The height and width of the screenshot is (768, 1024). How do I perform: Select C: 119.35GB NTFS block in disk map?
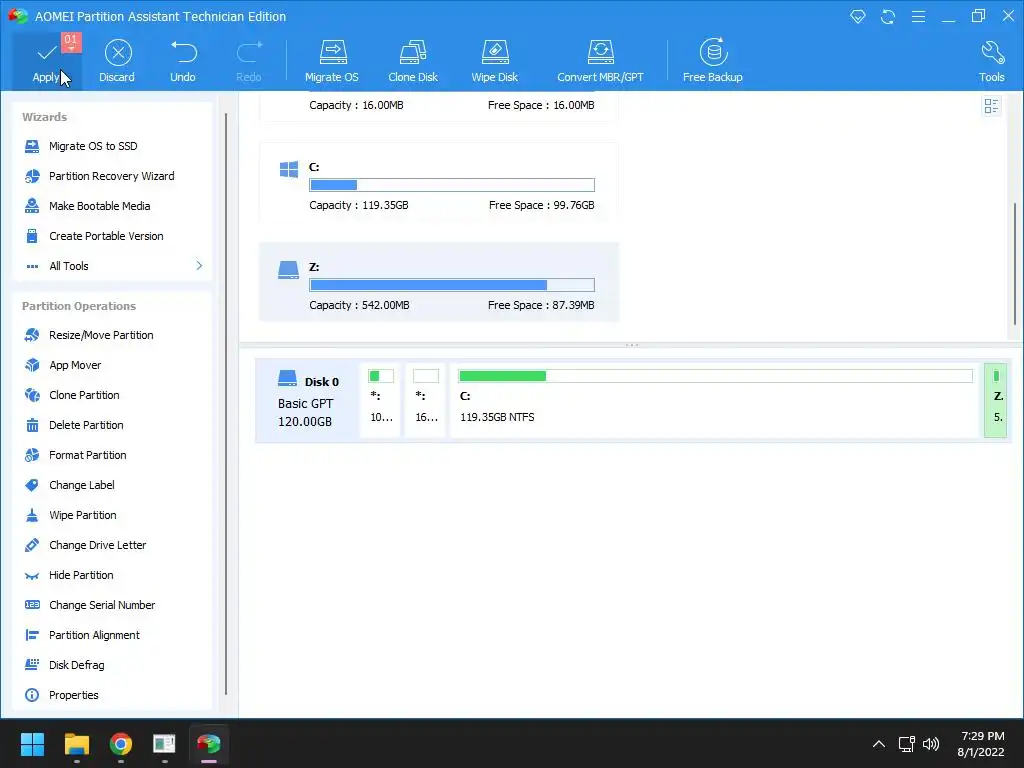point(715,399)
